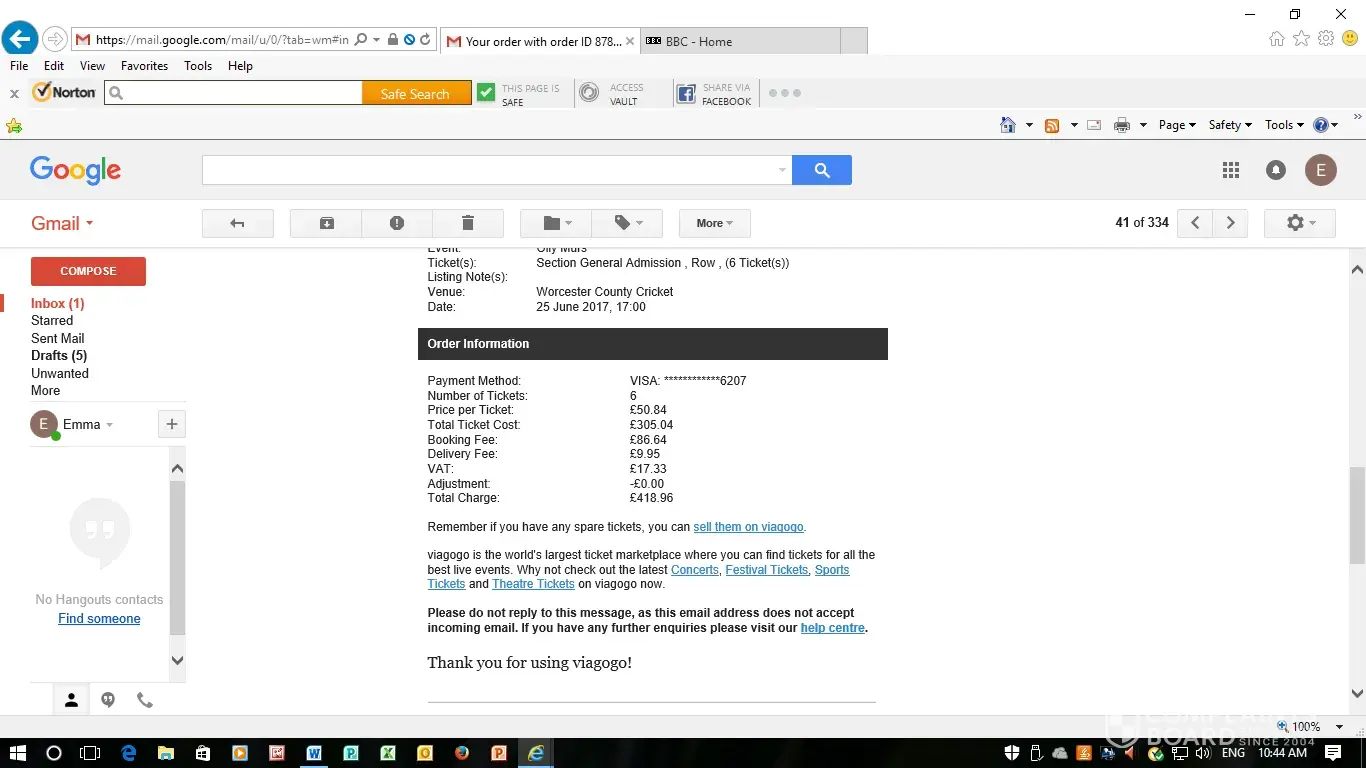Image resolution: width=1366 pixels, height=768 pixels.
Task: Report this email as spam
Action: tap(397, 223)
